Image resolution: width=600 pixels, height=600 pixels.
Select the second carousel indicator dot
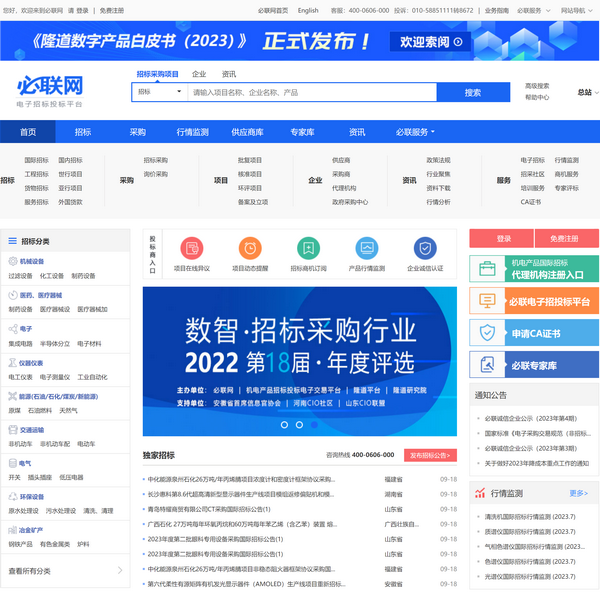[299, 425]
